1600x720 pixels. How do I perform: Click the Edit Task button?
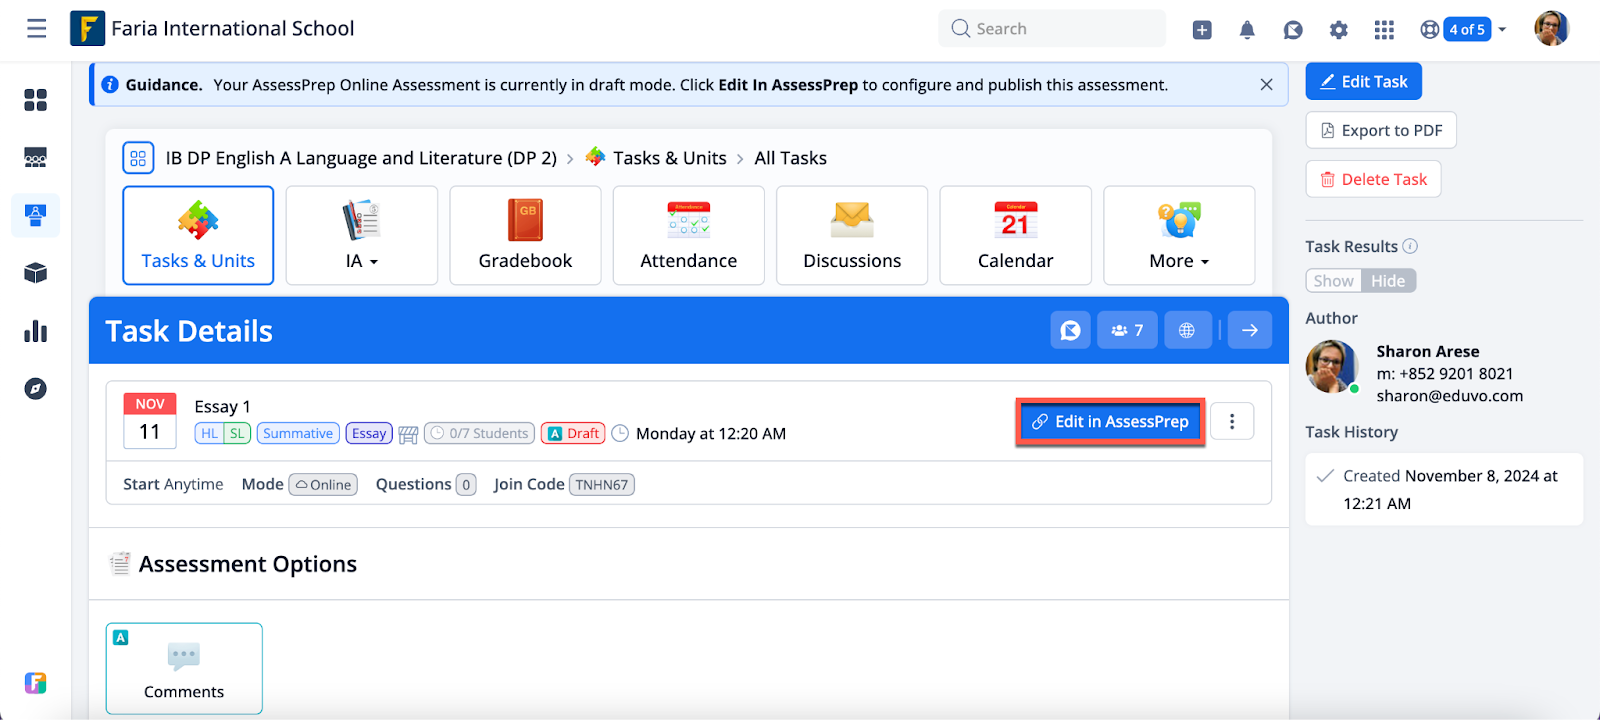coord(1363,82)
